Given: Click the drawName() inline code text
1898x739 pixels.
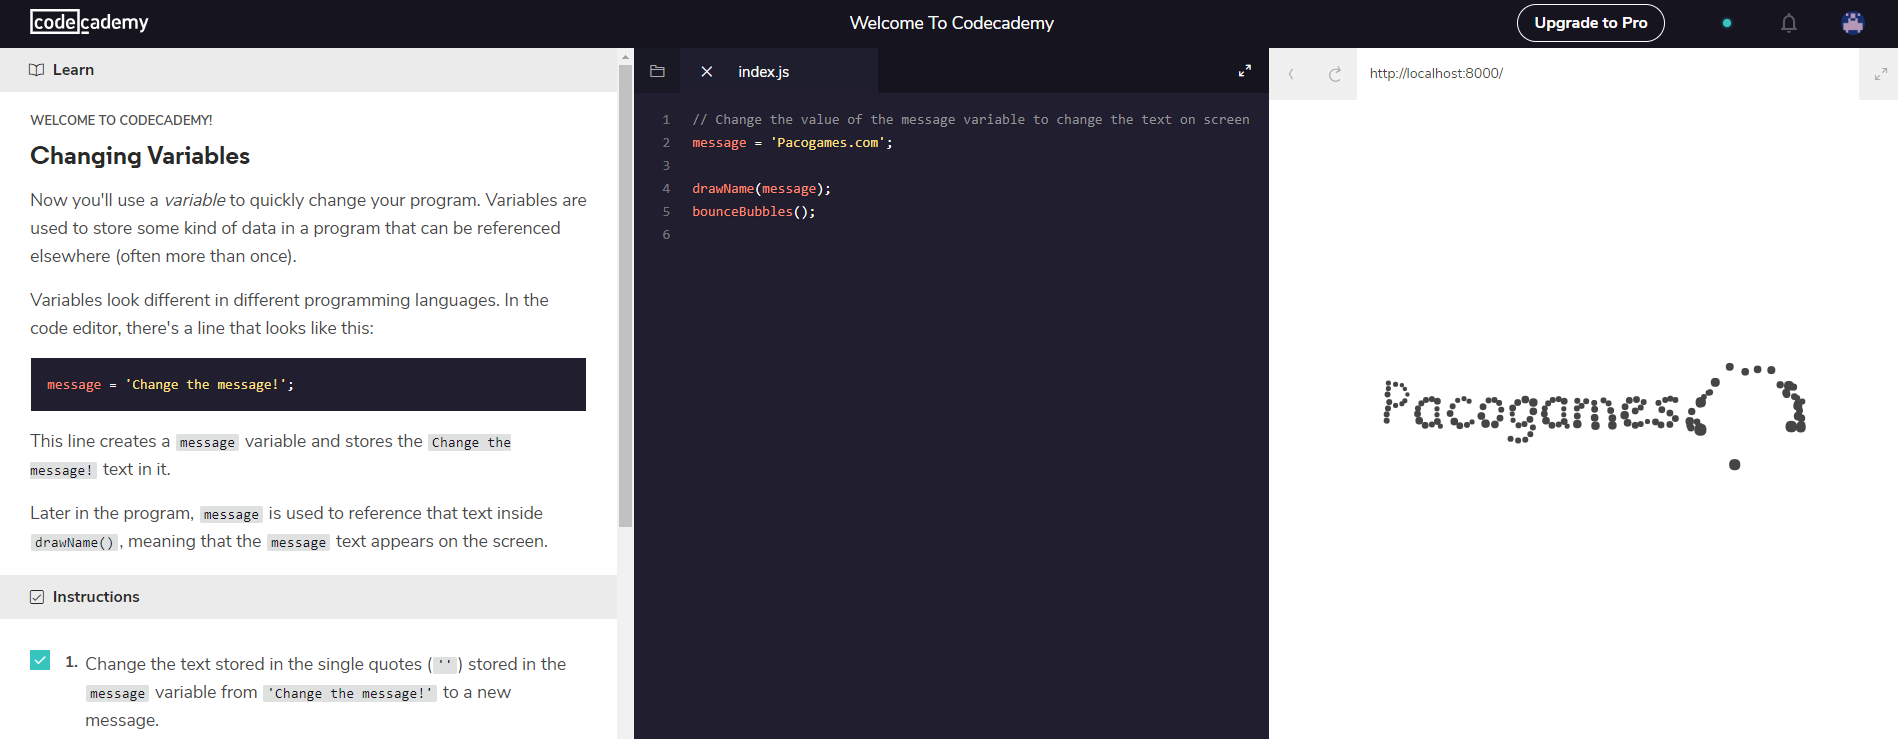Looking at the screenshot, I should 75,542.
